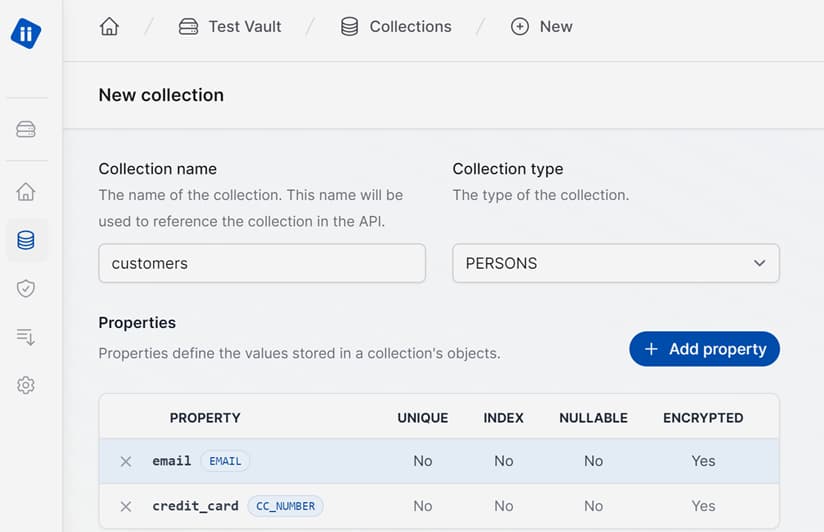
Task: Go to Collections breadcrumb
Action: 396,27
